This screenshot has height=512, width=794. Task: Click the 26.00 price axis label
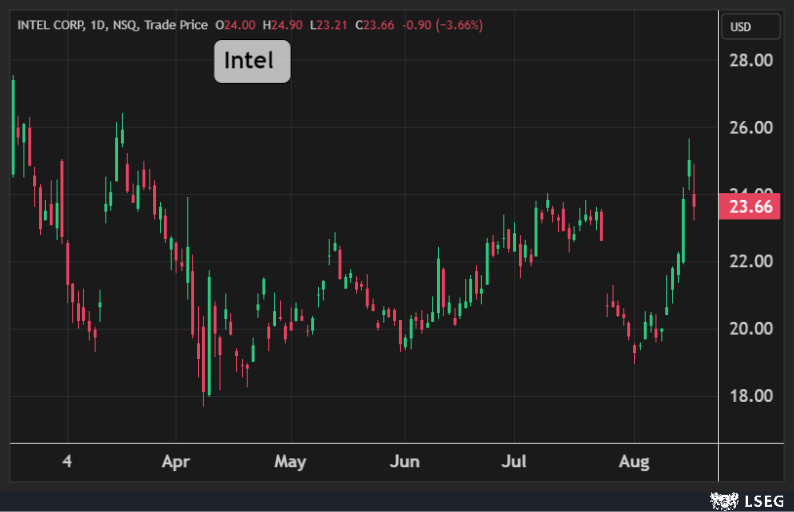[x=751, y=128]
